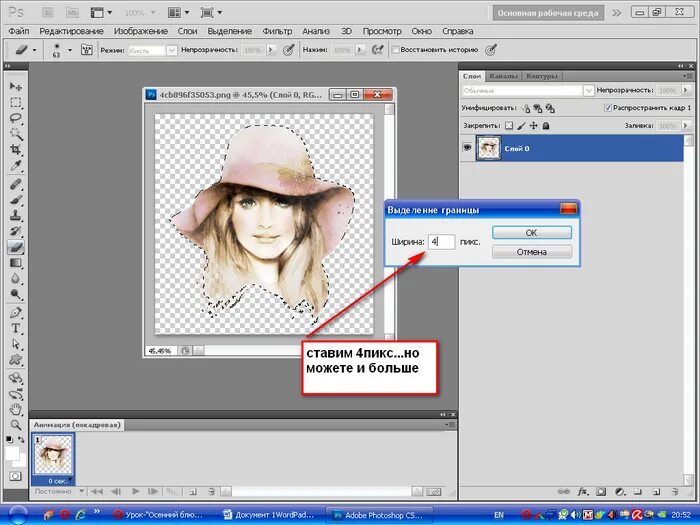Click Отмена in Выделение границы dialog

point(532,252)
